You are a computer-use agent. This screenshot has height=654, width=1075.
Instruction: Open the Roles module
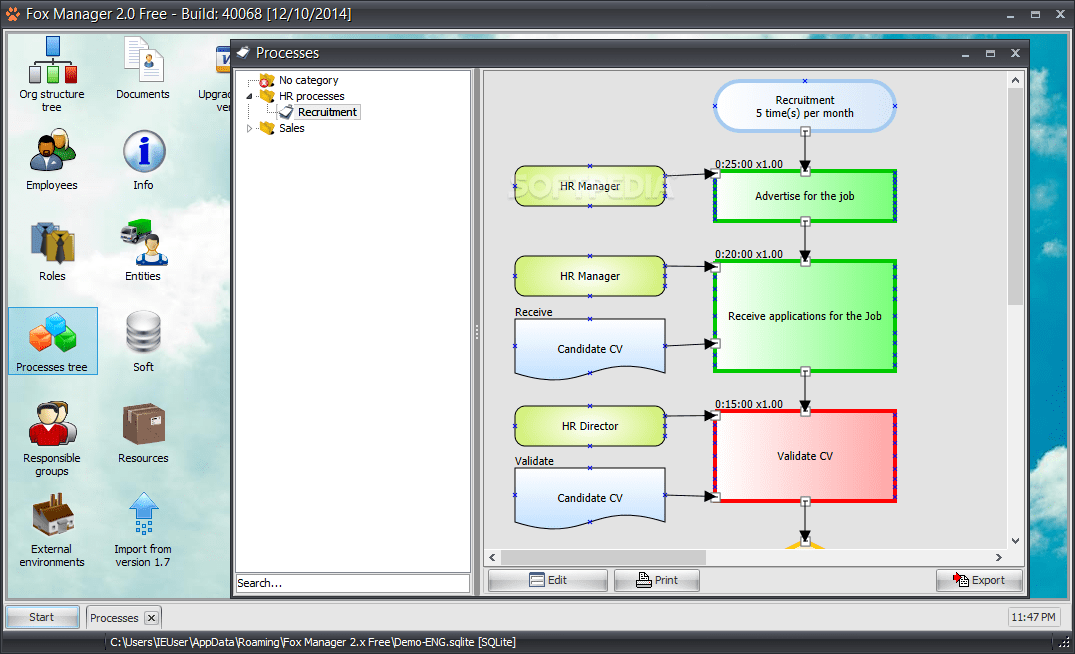[x=52, y=245]
